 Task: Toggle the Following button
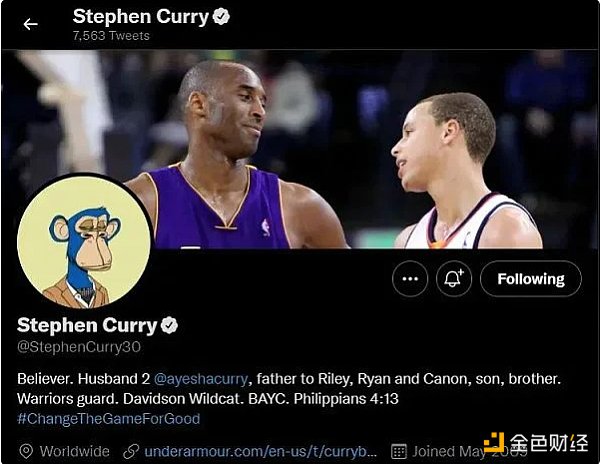pyautogui.click(x=531, y=279)
